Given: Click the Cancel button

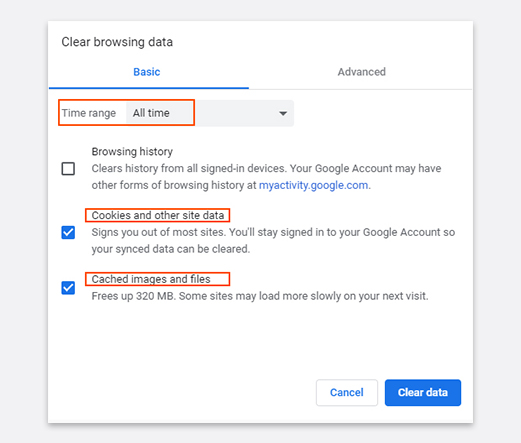Looking at the screenshot, I should click(x=347, y=392).
